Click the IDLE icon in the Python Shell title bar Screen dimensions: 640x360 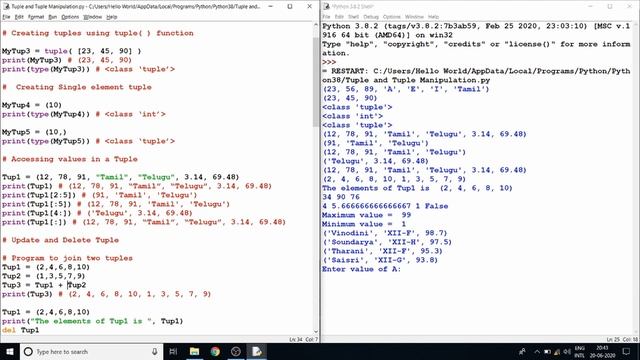(326, 7)
